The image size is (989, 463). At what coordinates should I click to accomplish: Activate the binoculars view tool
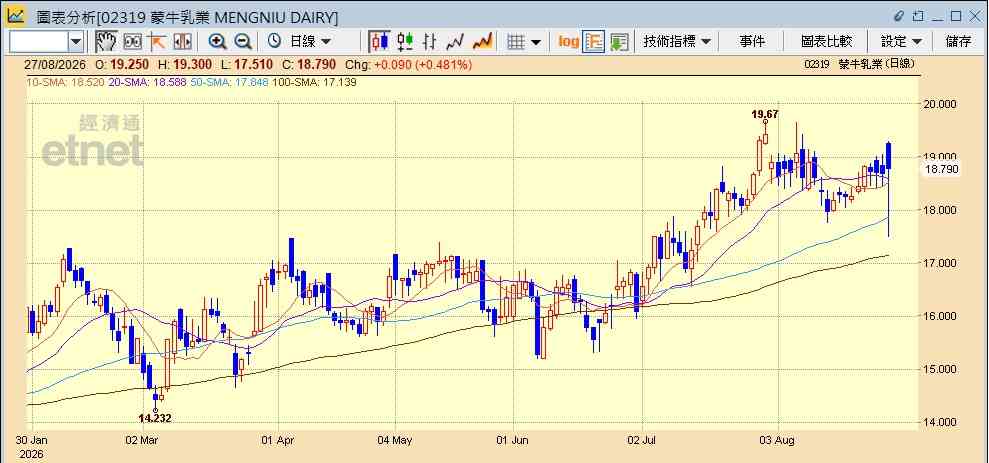pos(132,42)
